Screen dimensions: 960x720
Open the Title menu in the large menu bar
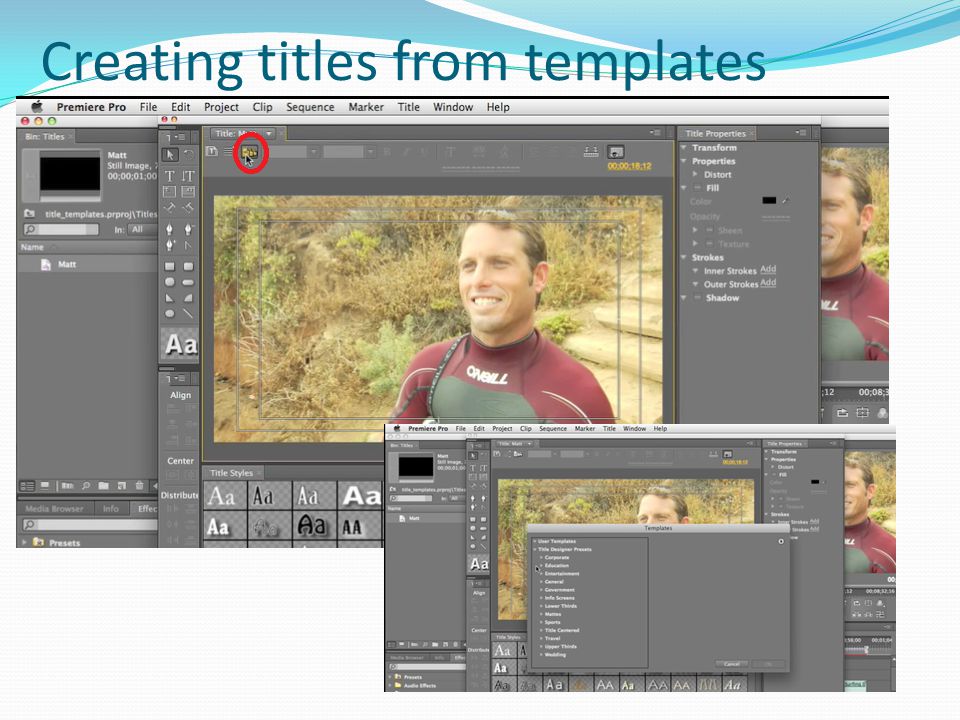[x=408, y=107]
